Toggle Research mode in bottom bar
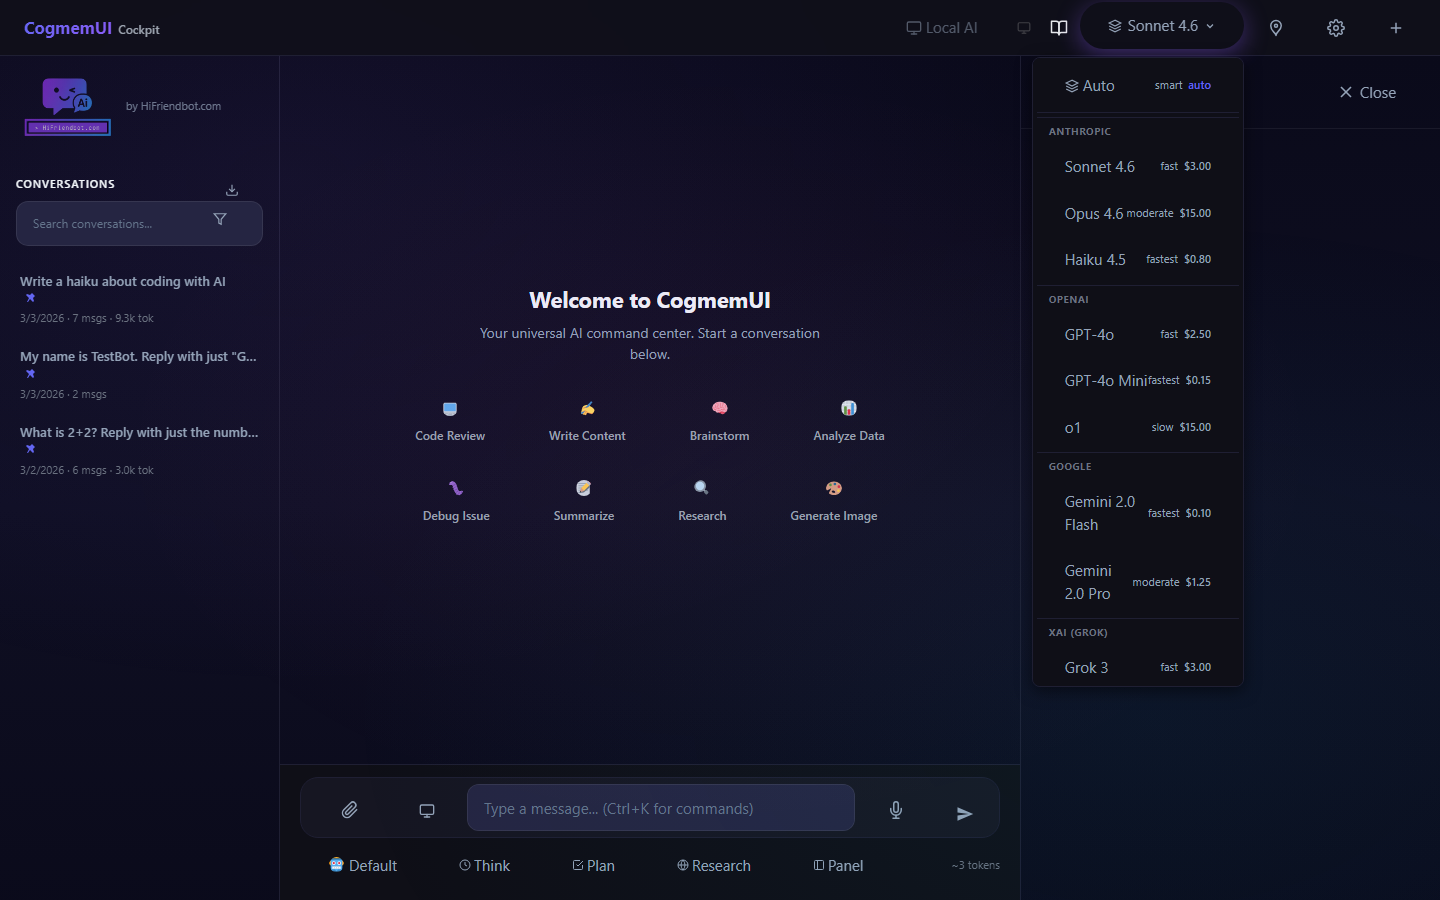1440x900 pixels. point(714,866)
